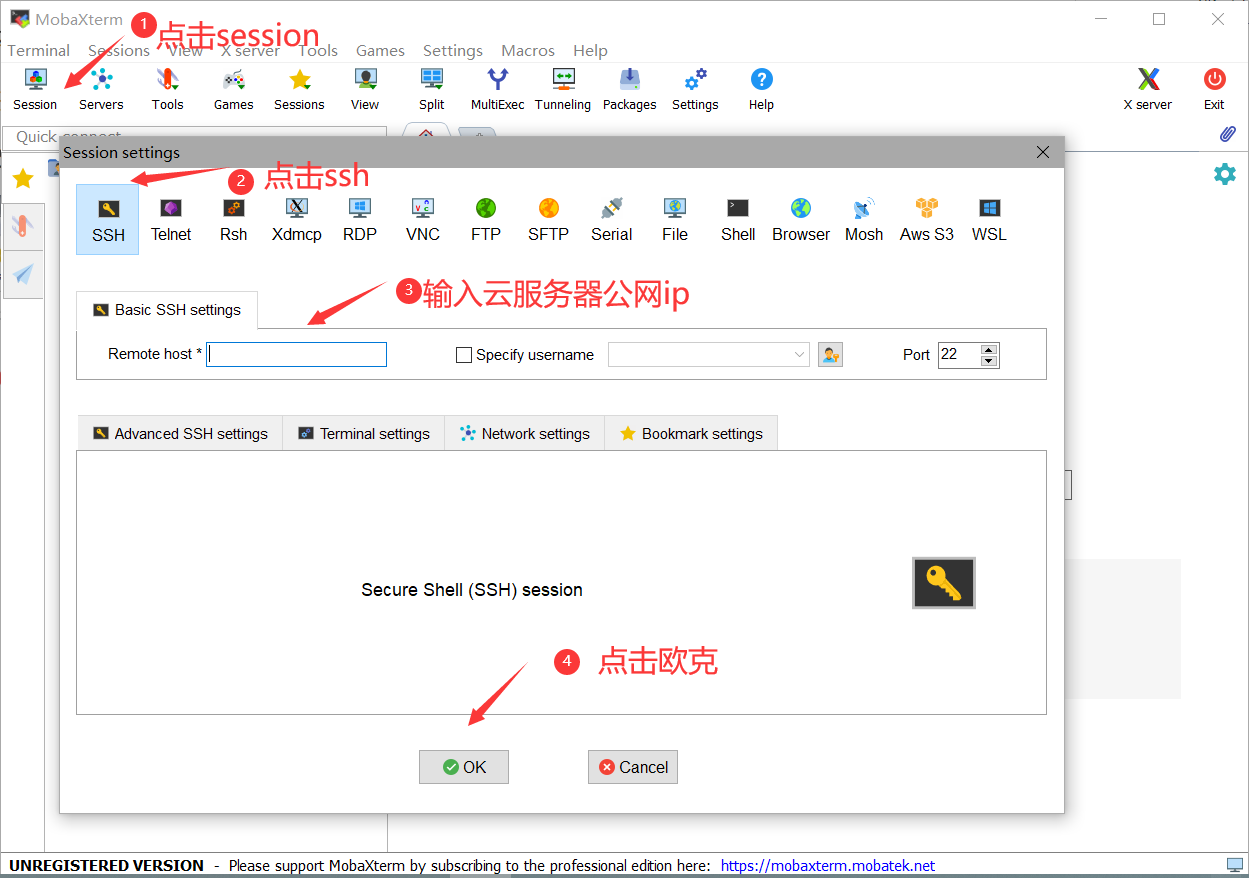Switch to the Basic SSH settings tab

pyautogui.click(x=166, y=310)
